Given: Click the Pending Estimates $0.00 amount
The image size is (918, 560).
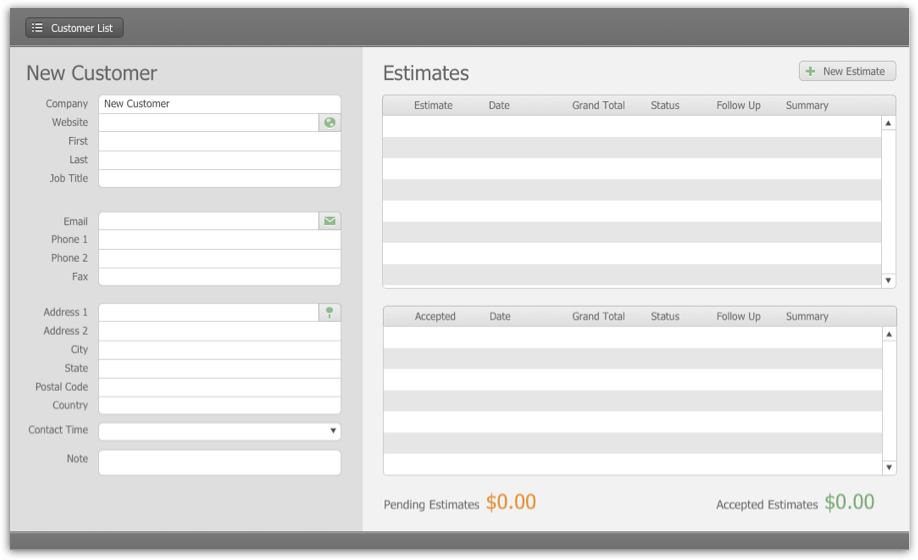Looking at the screenshot, I should click(x=511, y=502).
